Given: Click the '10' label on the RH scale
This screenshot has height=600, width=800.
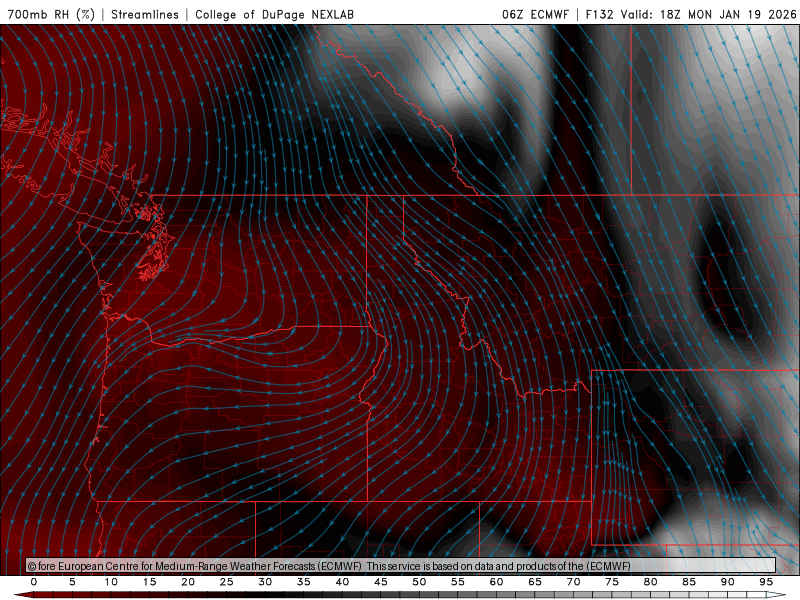Looking at the screenshot, I should click(x=111, y=582).
